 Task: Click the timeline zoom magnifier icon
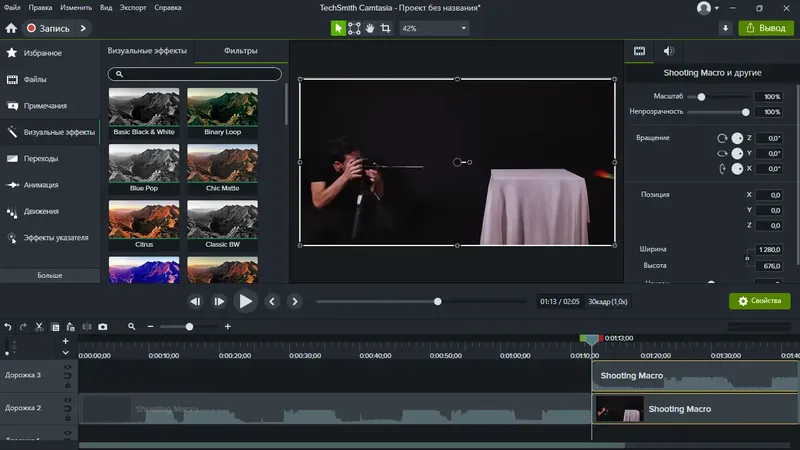coord(131,327)
